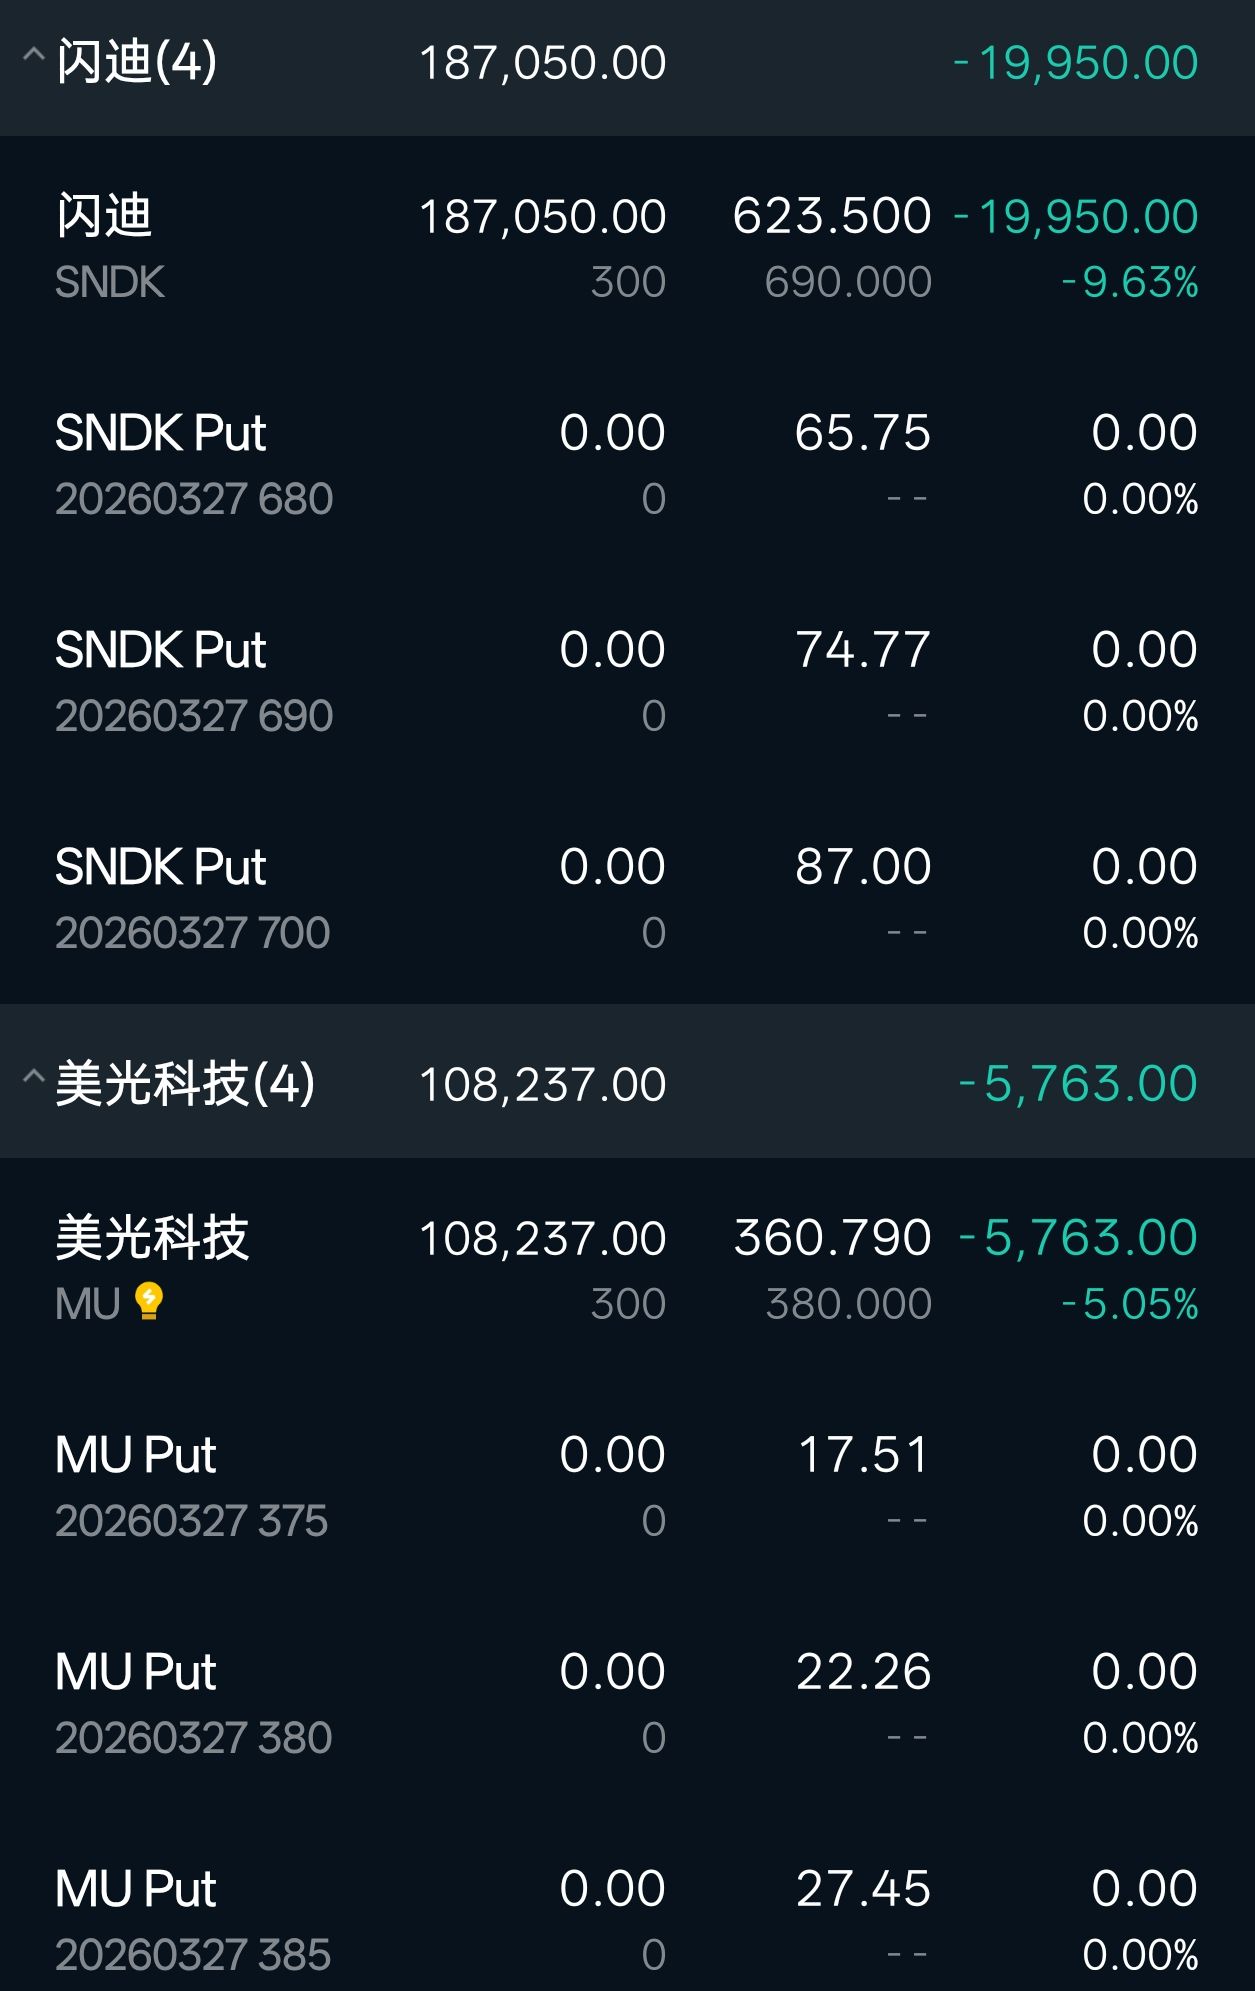Screen dimensions: 1255x1991
Task: Tap MU current price 360.790
Action: (x=833, y=1238)
